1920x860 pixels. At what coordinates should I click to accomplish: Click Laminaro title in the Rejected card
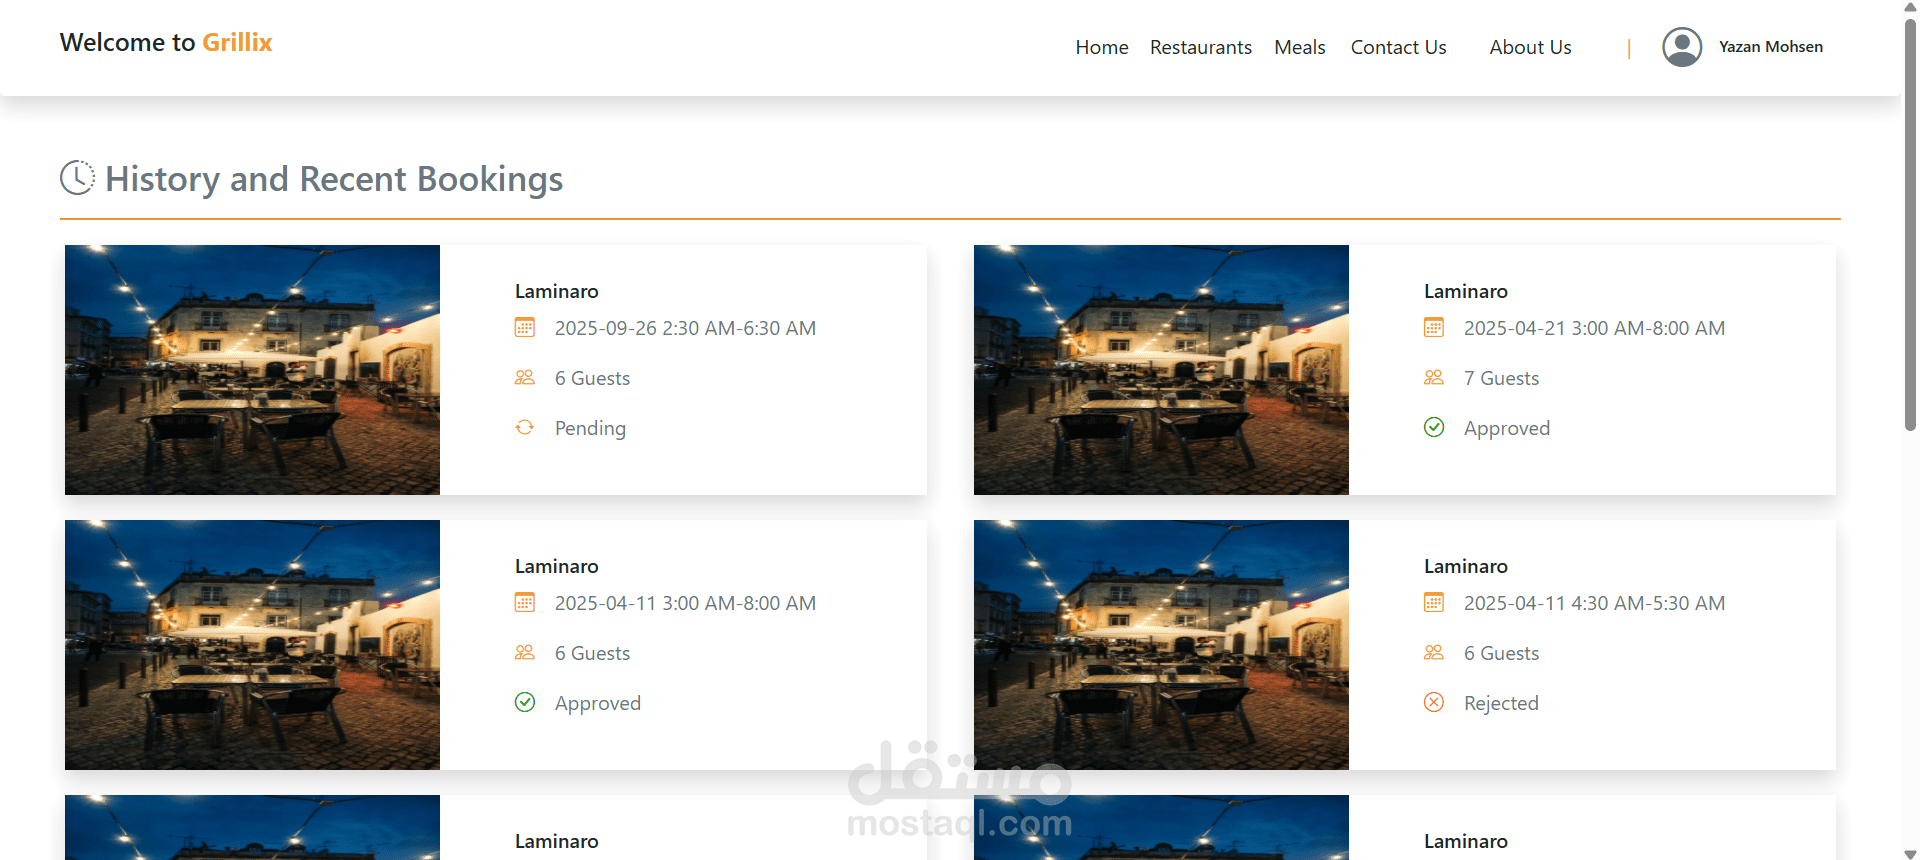pos(1466,566)
